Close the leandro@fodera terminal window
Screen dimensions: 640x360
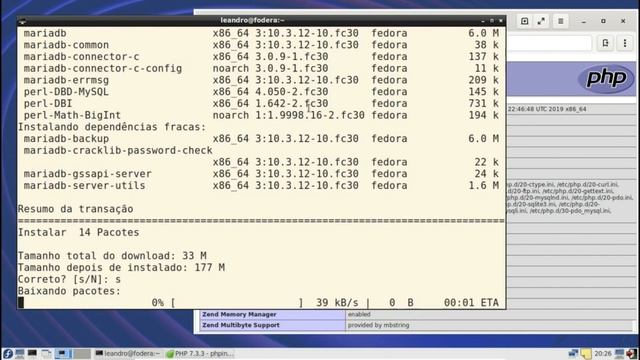pos(501,20)
